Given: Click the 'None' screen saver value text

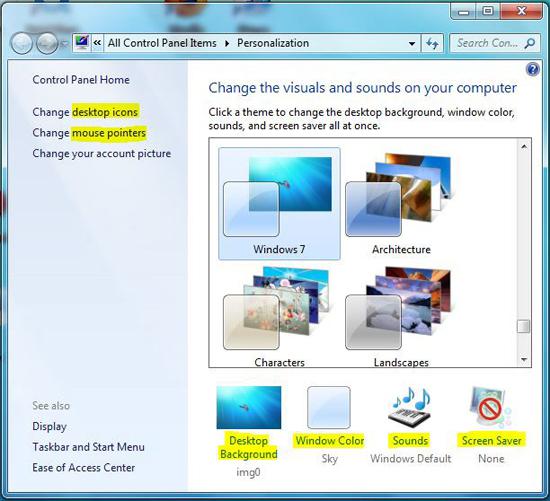Looking at the screenshot, I should pyautogui.click(x=491, y=459).
